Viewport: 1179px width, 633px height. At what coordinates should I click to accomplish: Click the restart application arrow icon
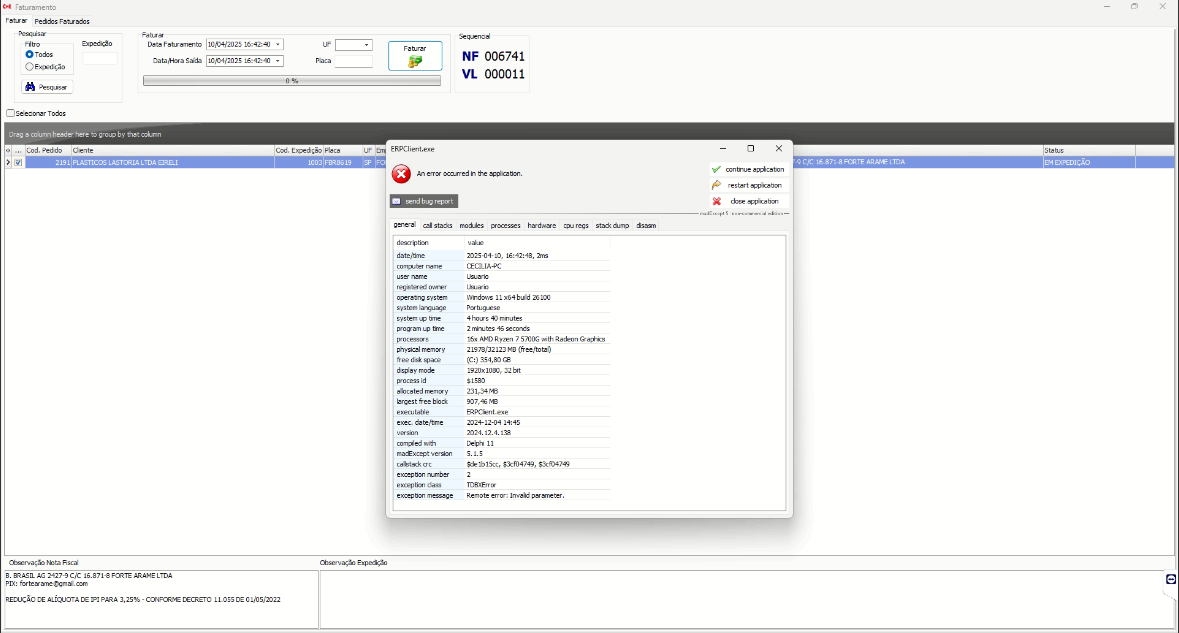pyautogui.click(x=716, y=185)
